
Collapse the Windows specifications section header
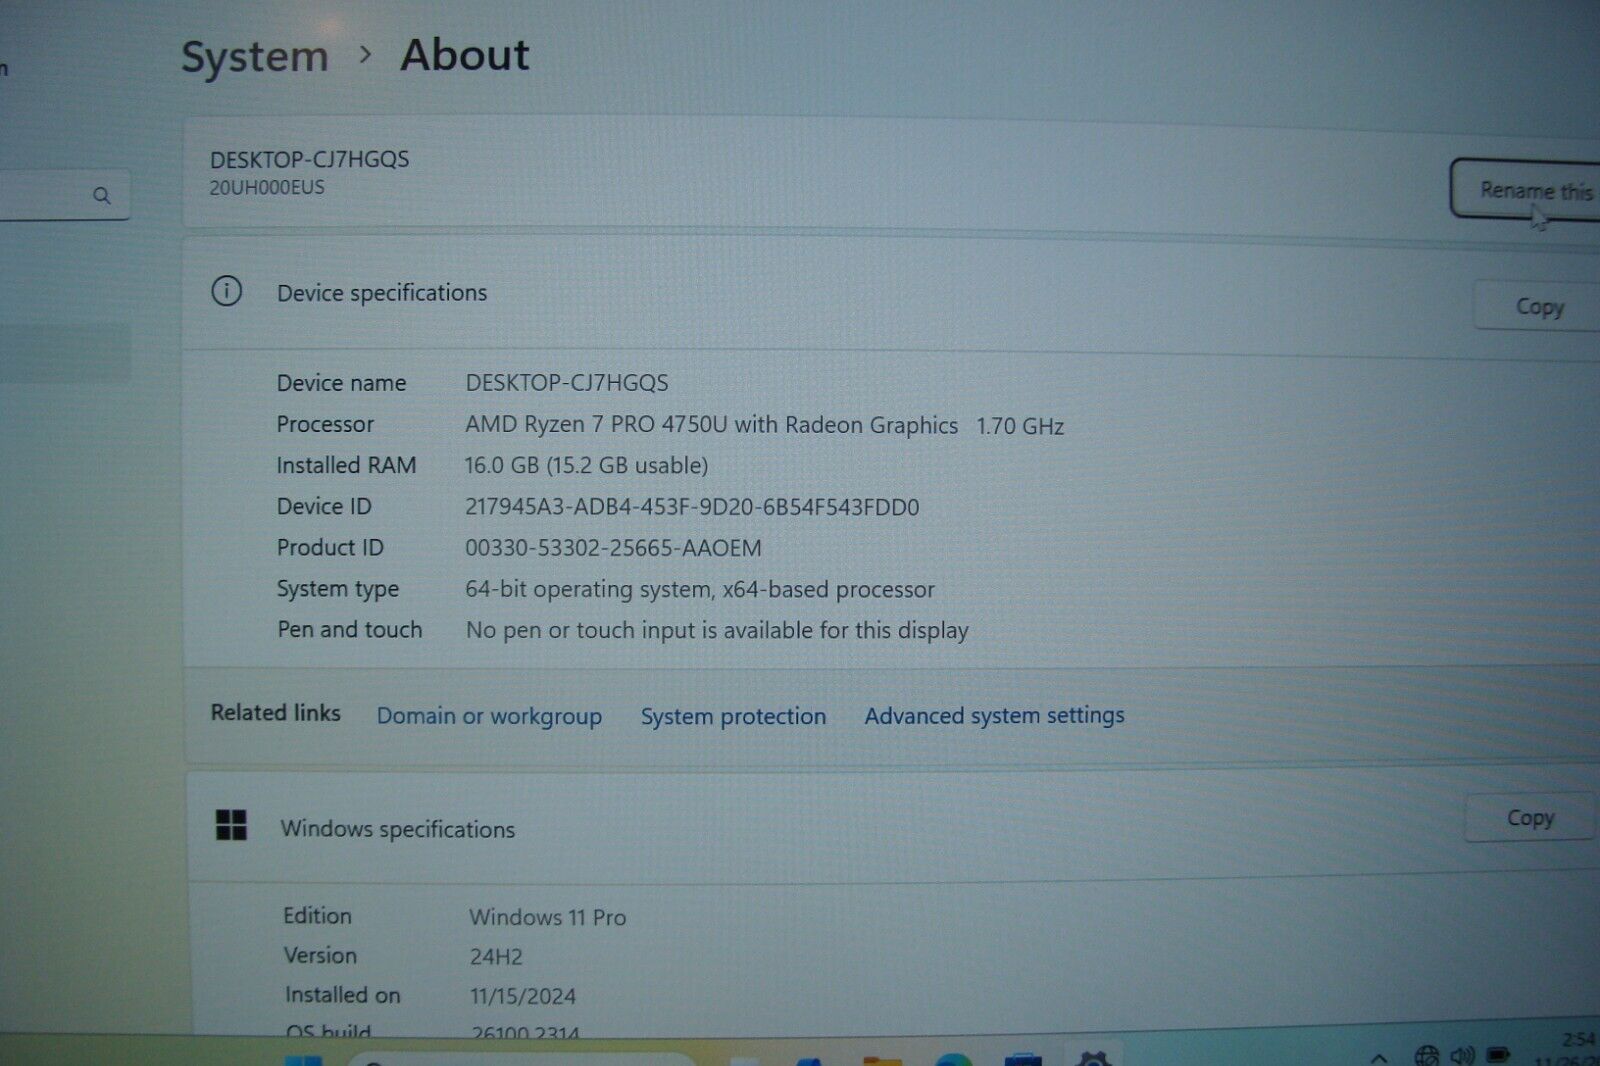click(890, 827)
